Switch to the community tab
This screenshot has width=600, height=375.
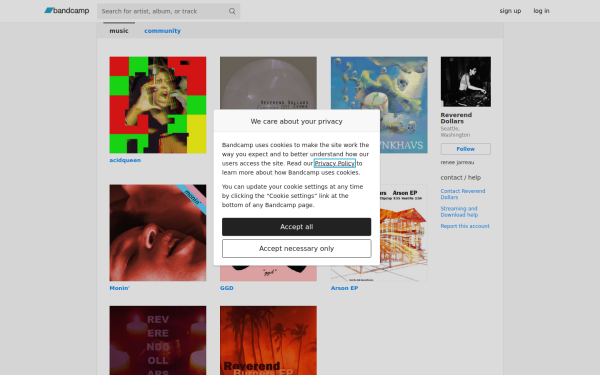162,31
